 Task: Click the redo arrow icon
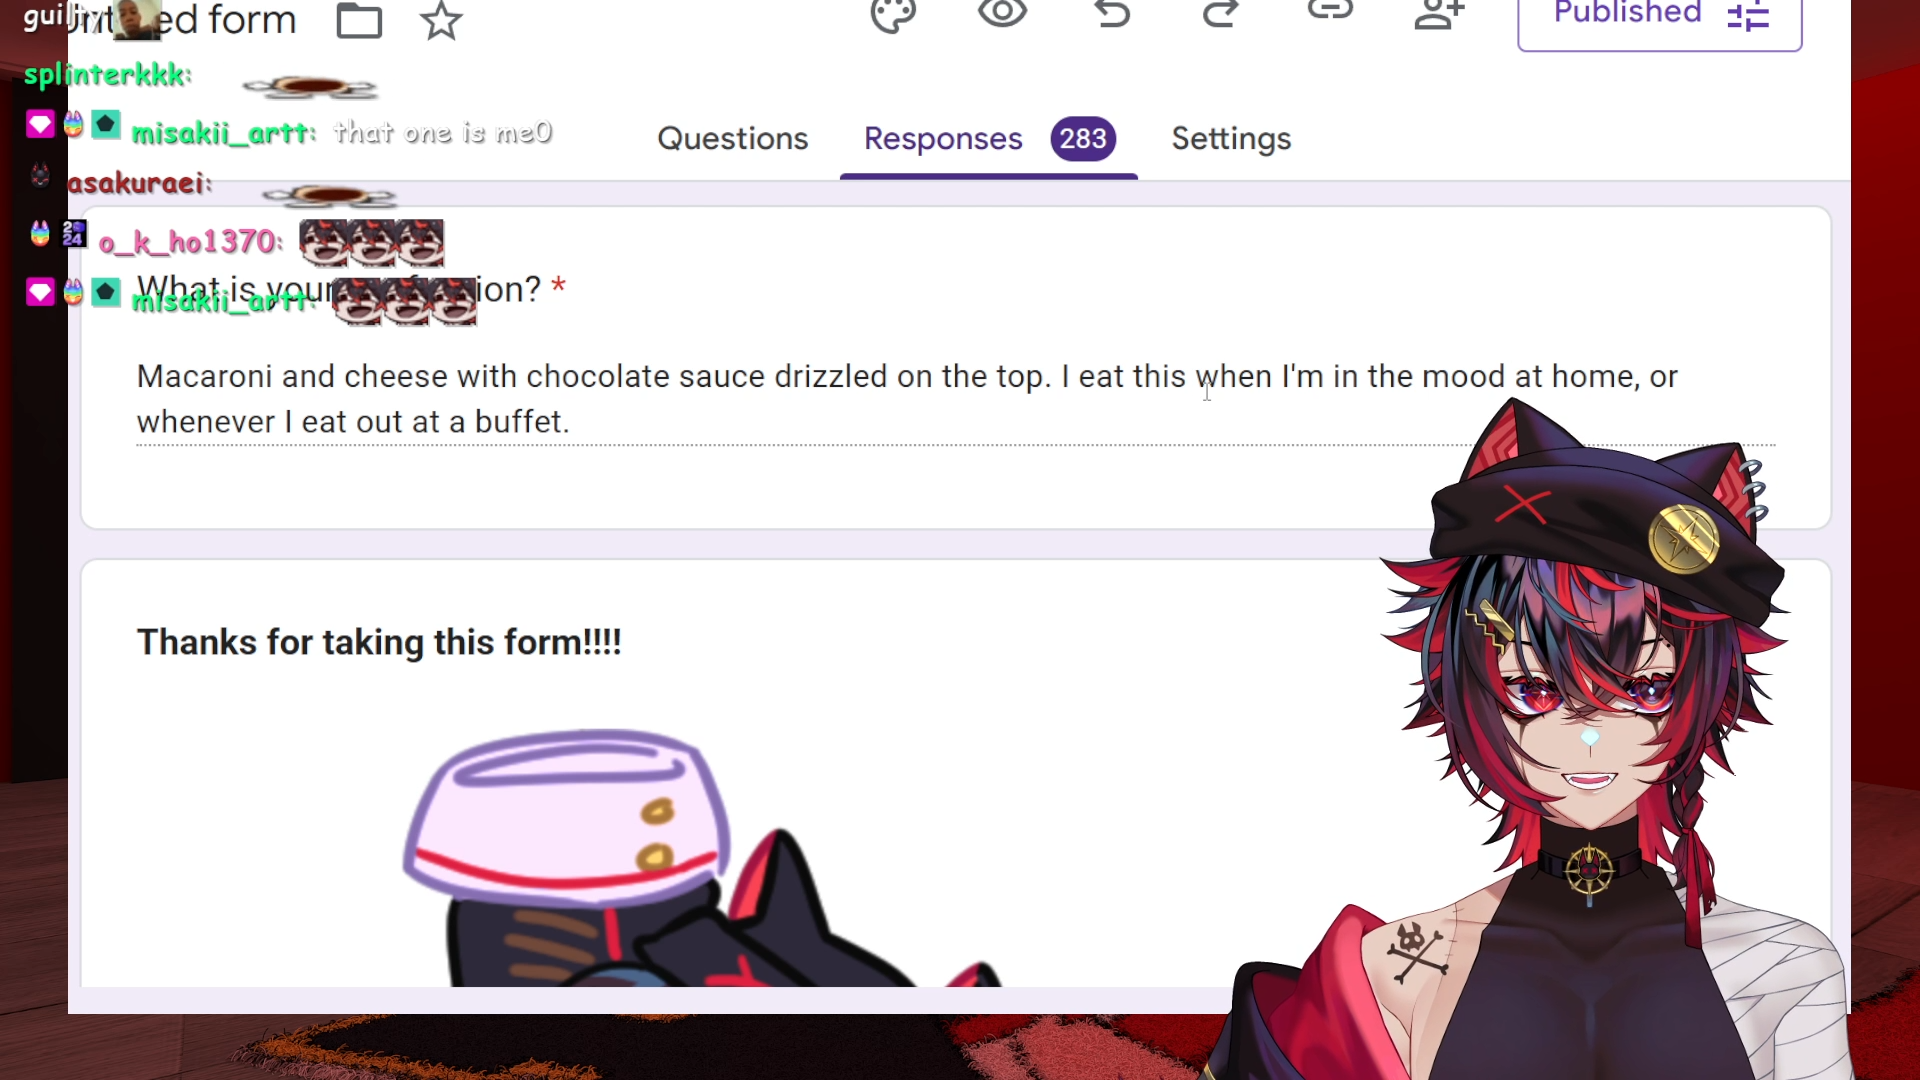1220,13
